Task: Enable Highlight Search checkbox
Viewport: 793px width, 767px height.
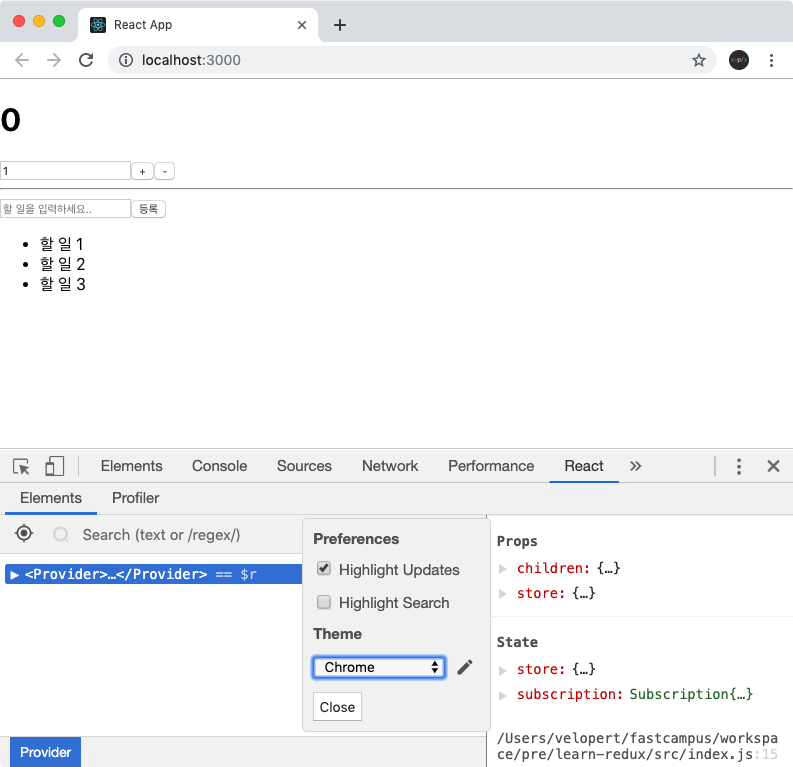Action: 324,602
